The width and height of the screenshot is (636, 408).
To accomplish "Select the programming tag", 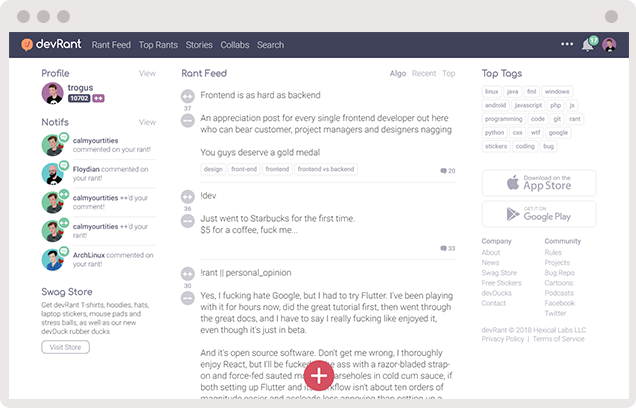I will point(503,119).
